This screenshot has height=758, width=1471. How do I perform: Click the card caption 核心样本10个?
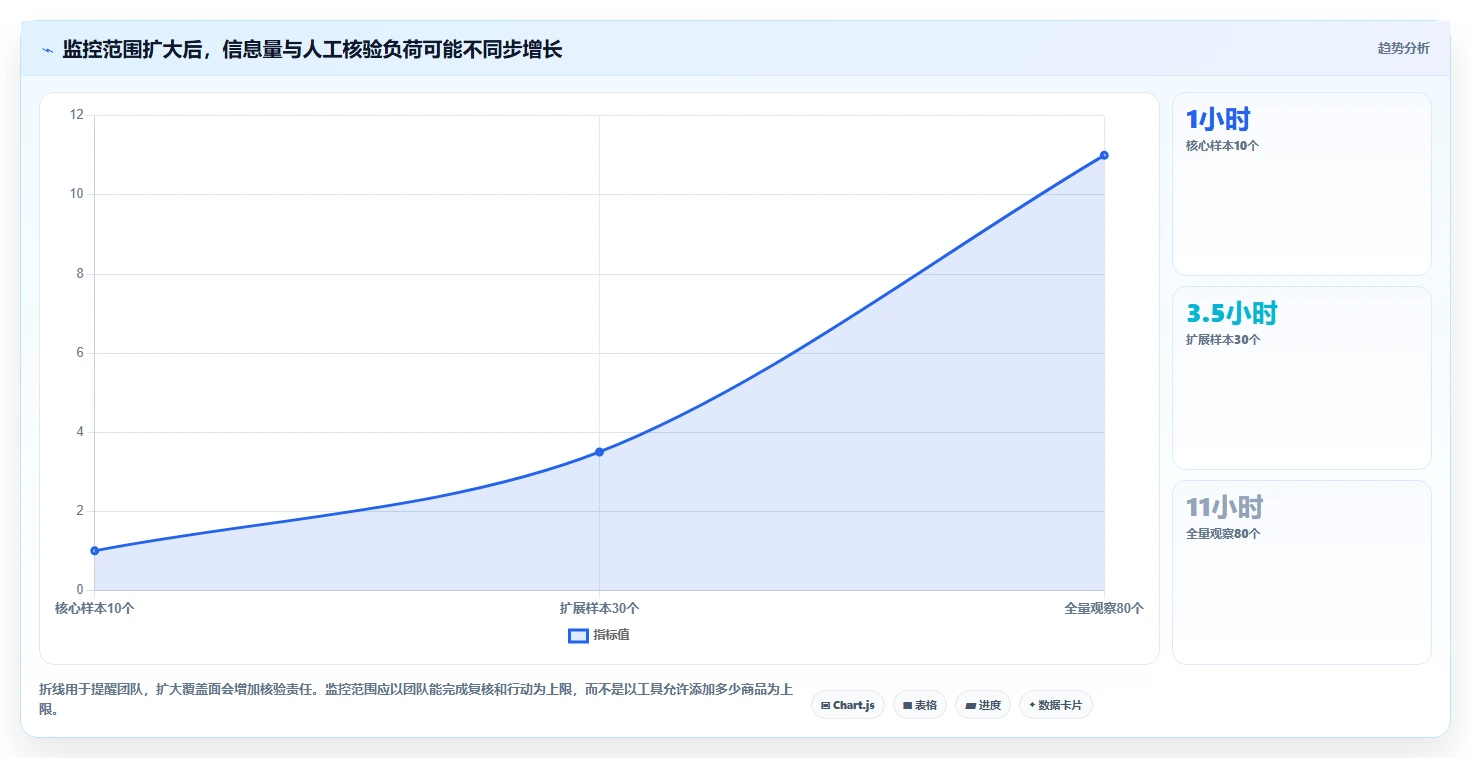coord(1222,145)
